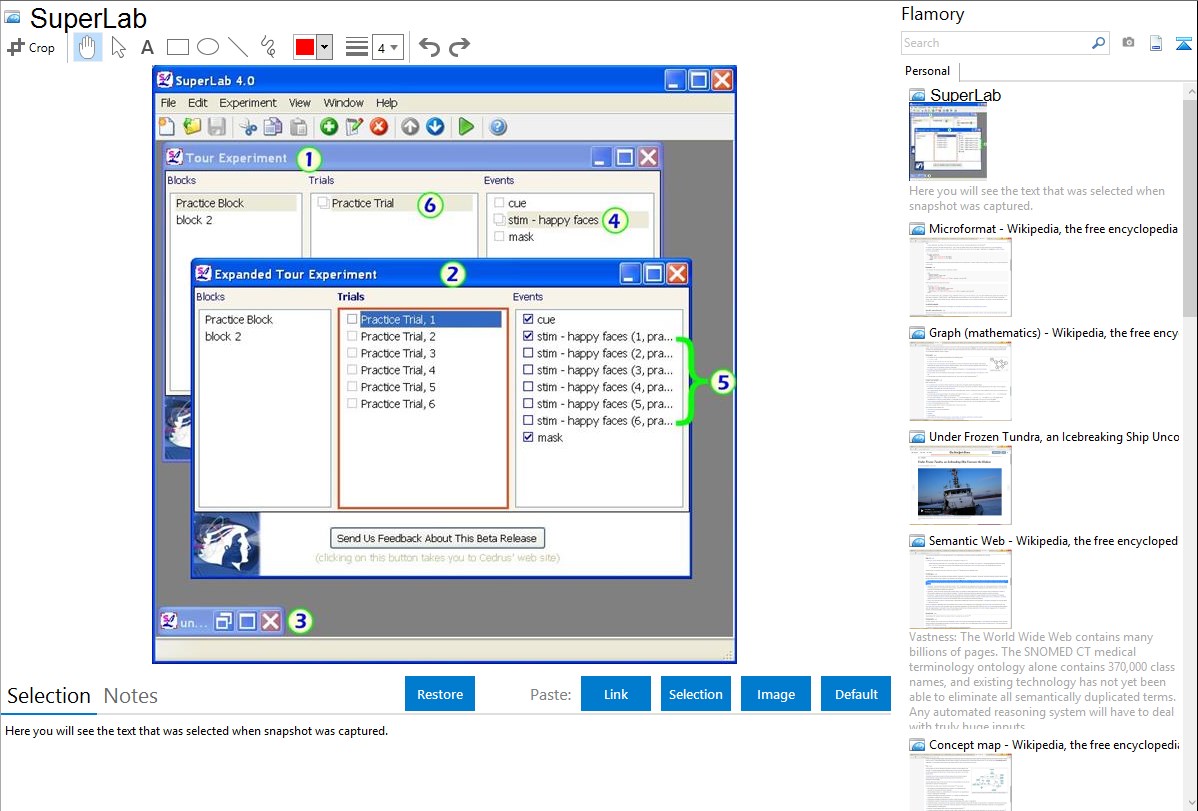Viewport: 1198px width, 811px height.
Task: Open the Microformat - Wikipedia snapshot thumbnail
Action: click(960, 277)
